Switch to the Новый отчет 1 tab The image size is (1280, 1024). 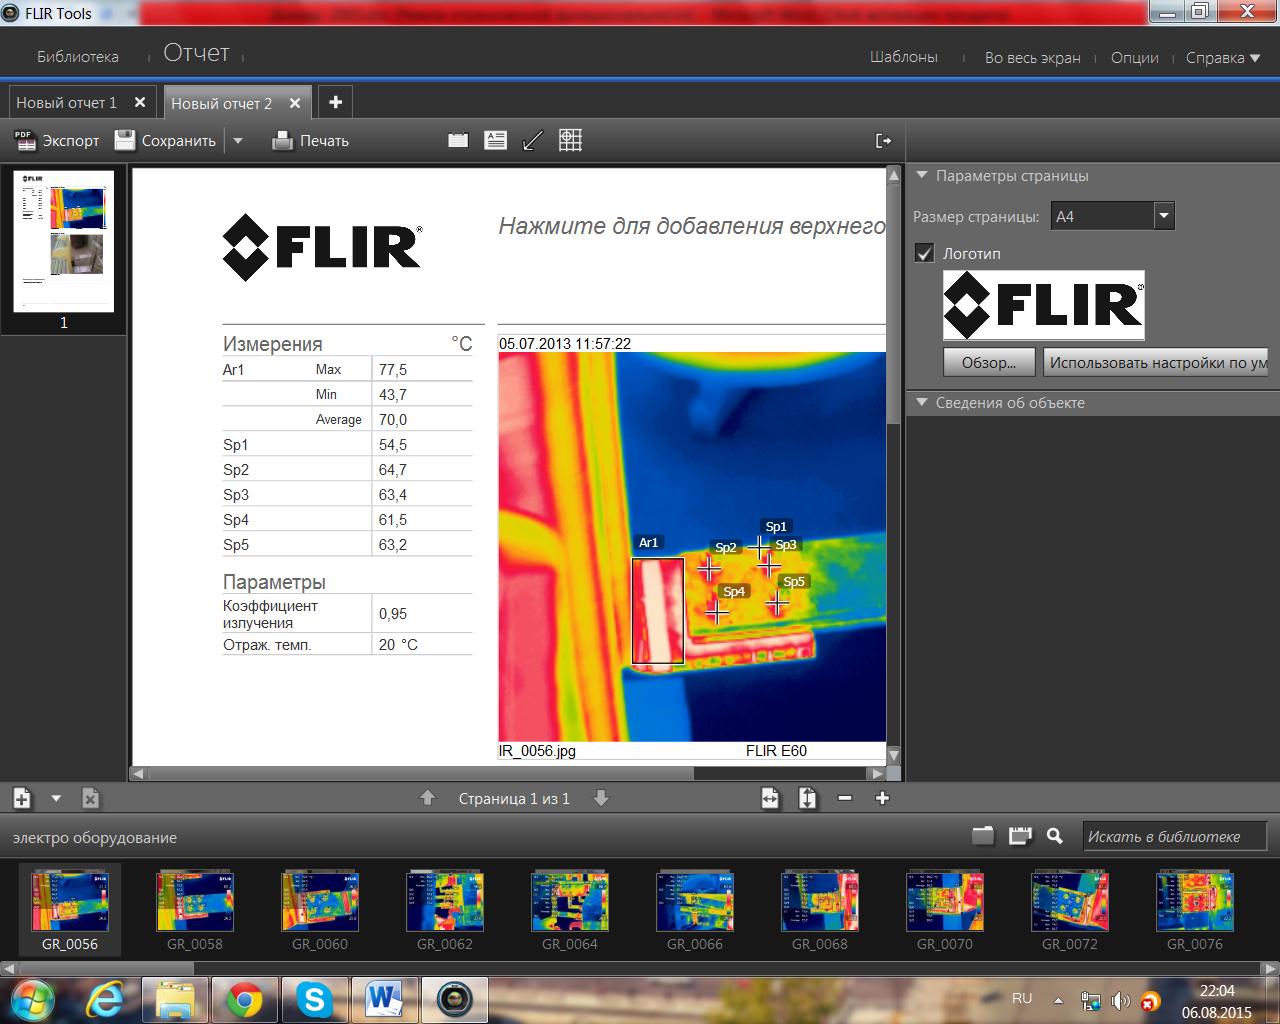[66, 103]
